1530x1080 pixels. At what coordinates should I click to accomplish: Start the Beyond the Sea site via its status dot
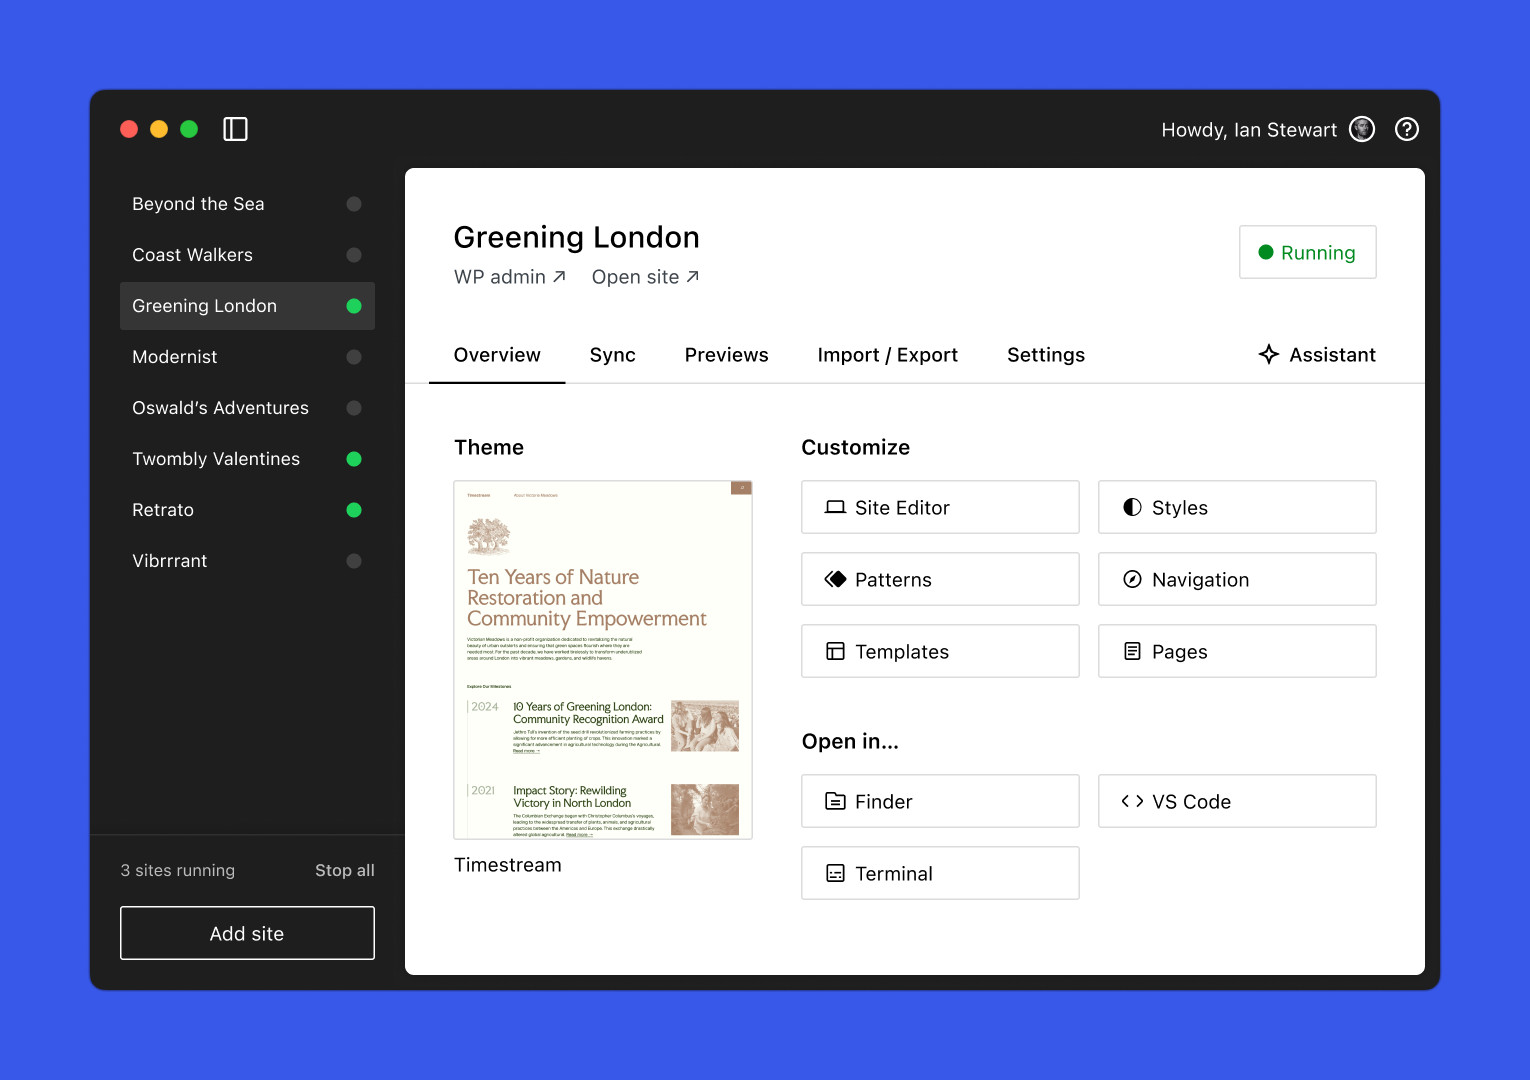tap(354, 204)
